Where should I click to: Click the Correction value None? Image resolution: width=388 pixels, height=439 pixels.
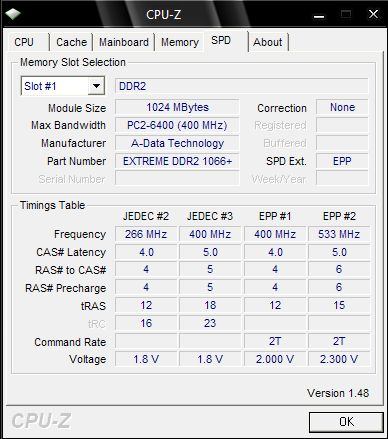click(342, 107)
